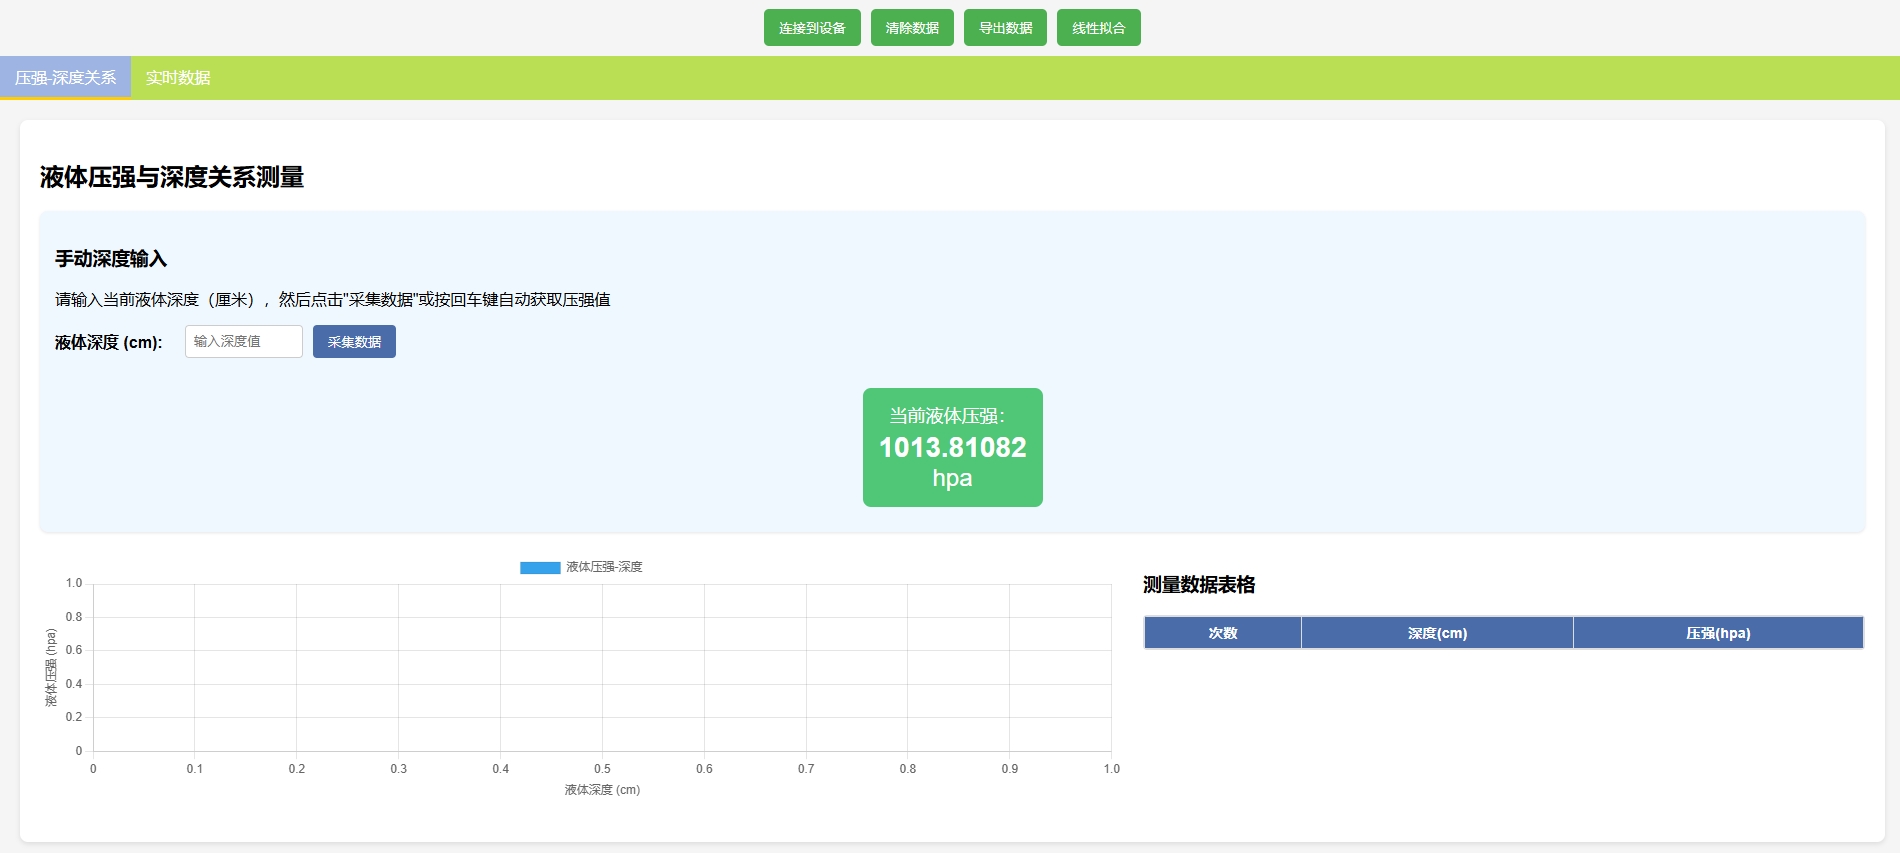Viewport: 1900px width, 853px height.
Task: Click the y-axis title 液体压强 (hpa)
Action: (x=51, y=667)
